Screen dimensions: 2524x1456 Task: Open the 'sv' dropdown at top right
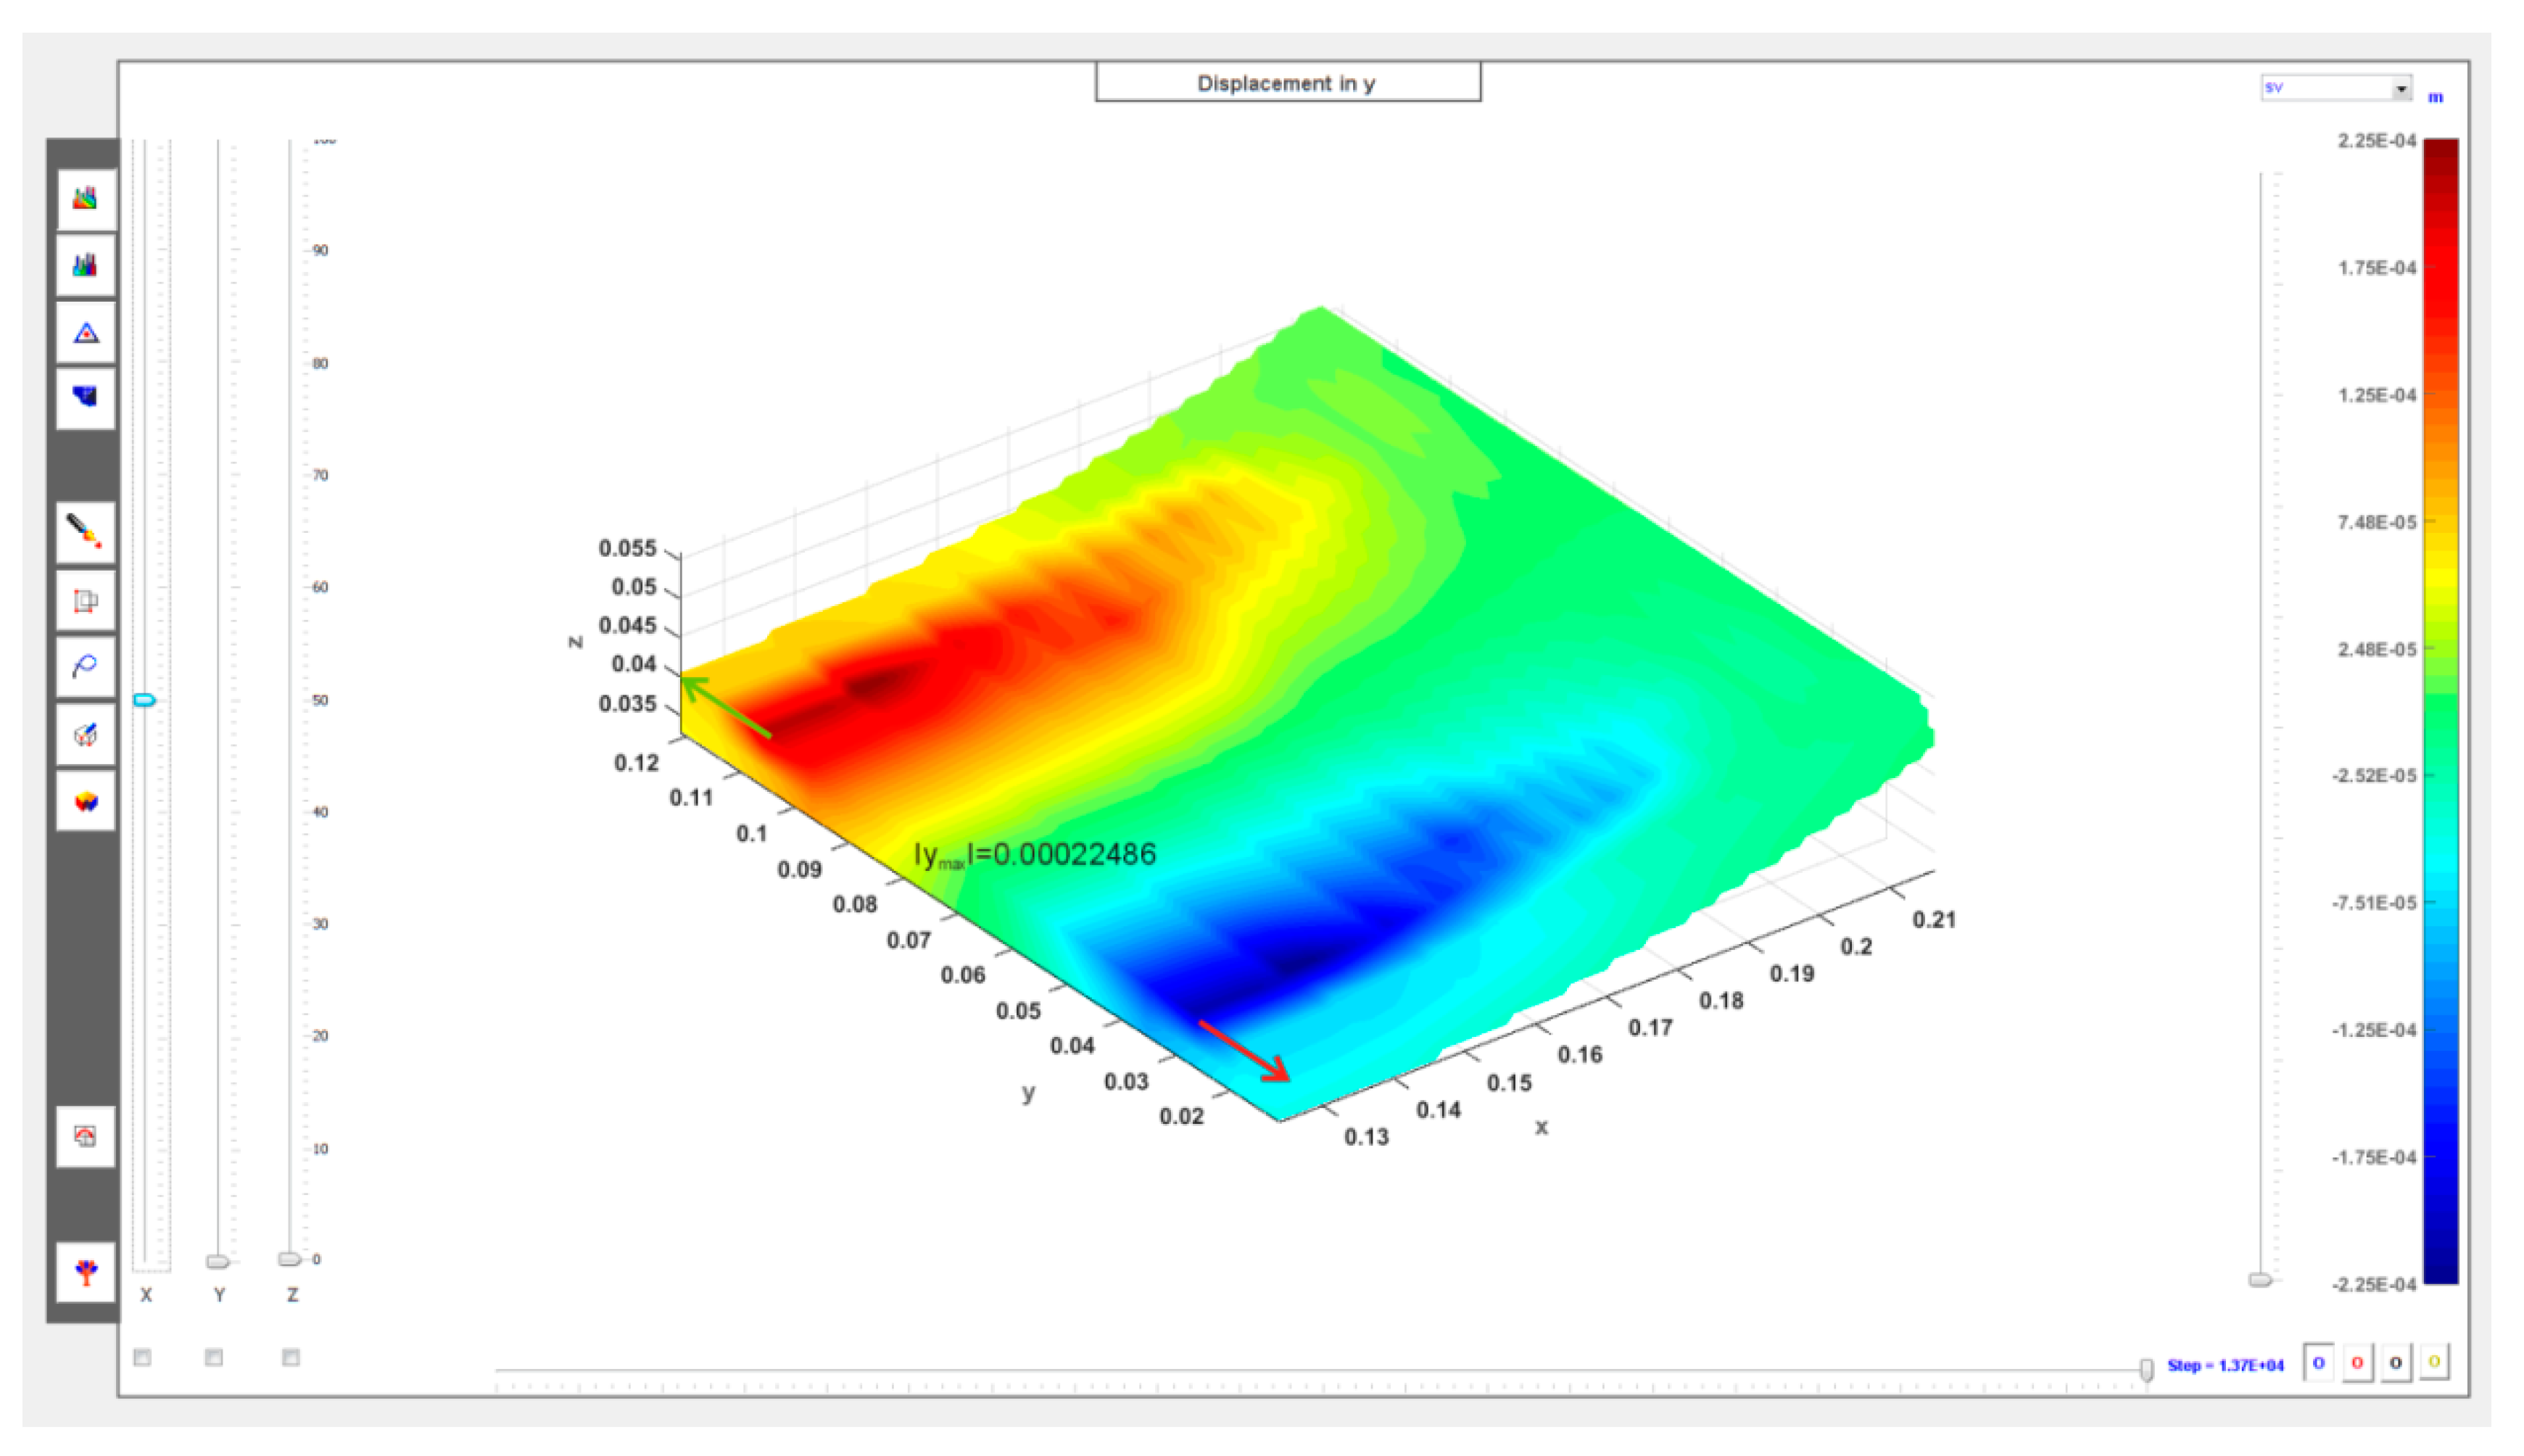tap(2400, 88)
